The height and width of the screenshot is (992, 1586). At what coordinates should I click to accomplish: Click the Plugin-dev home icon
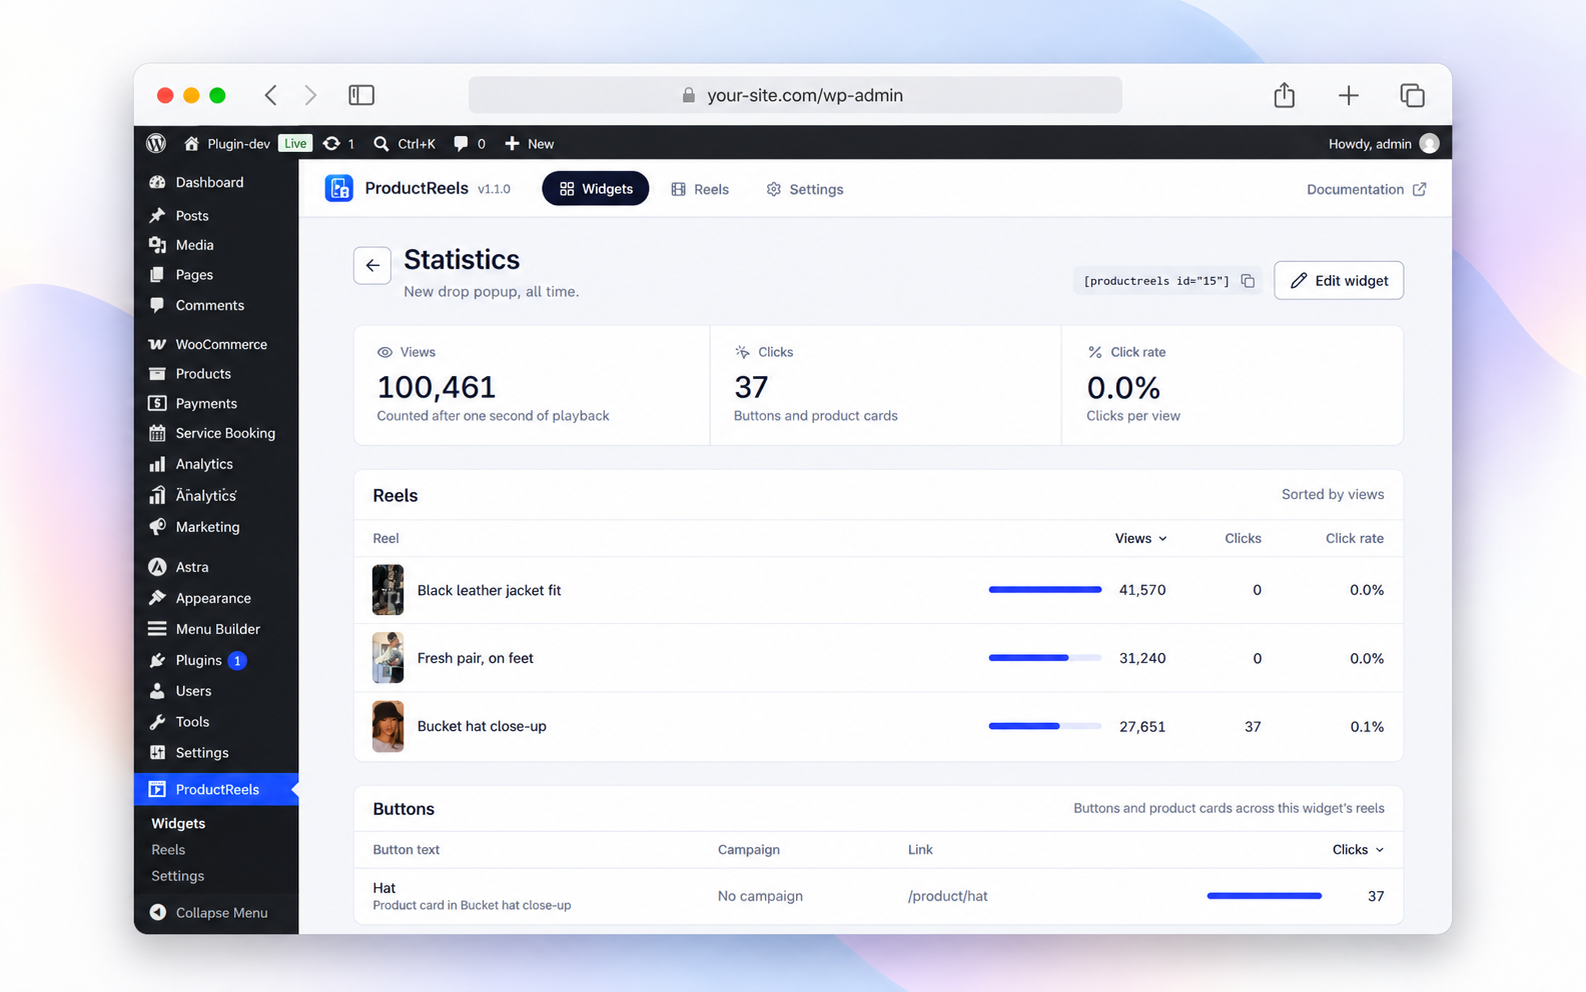click(191, 143)
